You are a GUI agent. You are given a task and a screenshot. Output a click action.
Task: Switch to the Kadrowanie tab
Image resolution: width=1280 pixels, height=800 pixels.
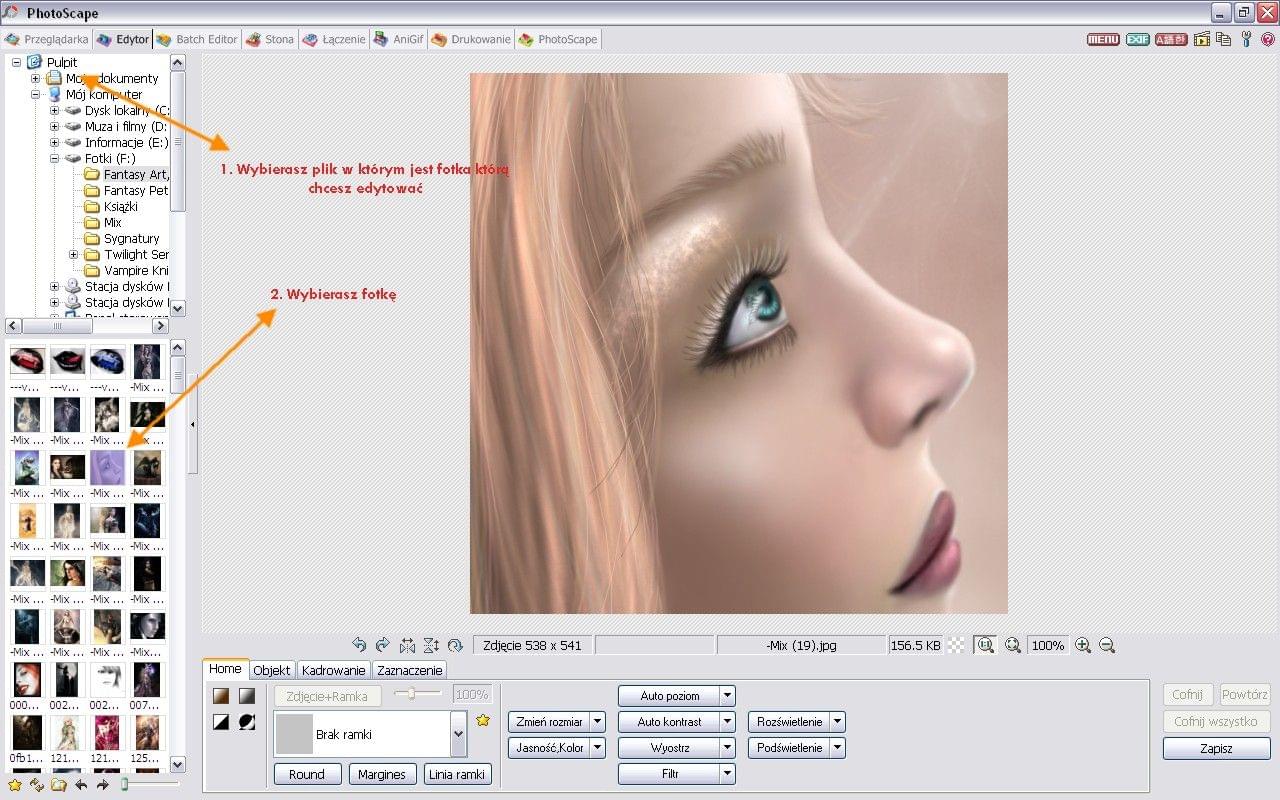click(334, 670)
